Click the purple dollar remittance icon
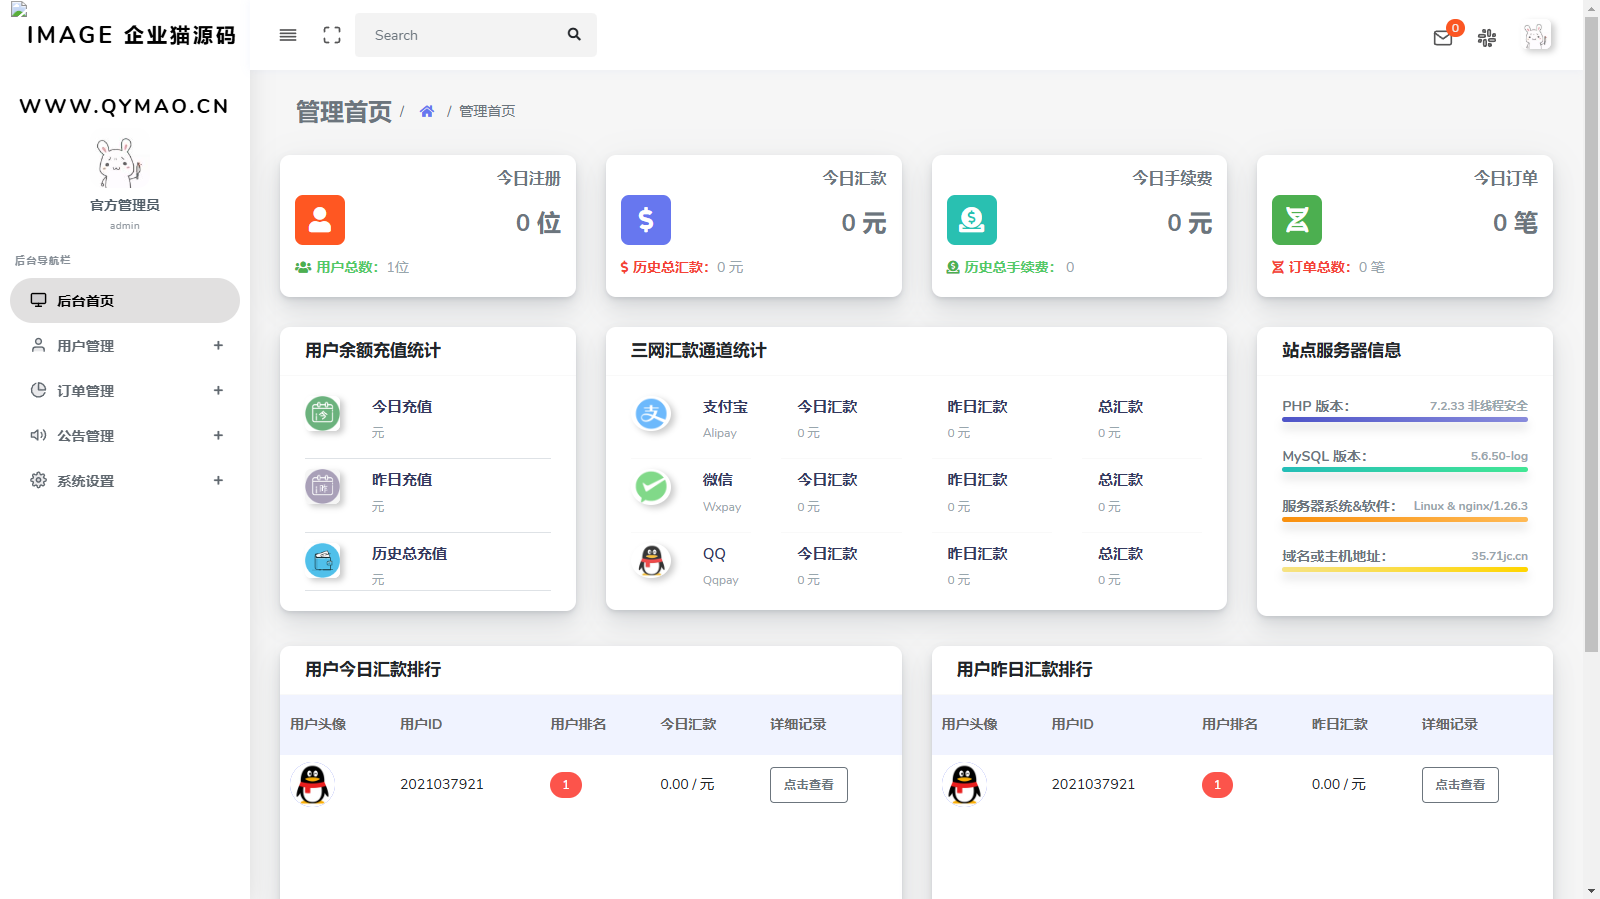The width and height of the screenshot is (1600, 899). coord(646,220)
